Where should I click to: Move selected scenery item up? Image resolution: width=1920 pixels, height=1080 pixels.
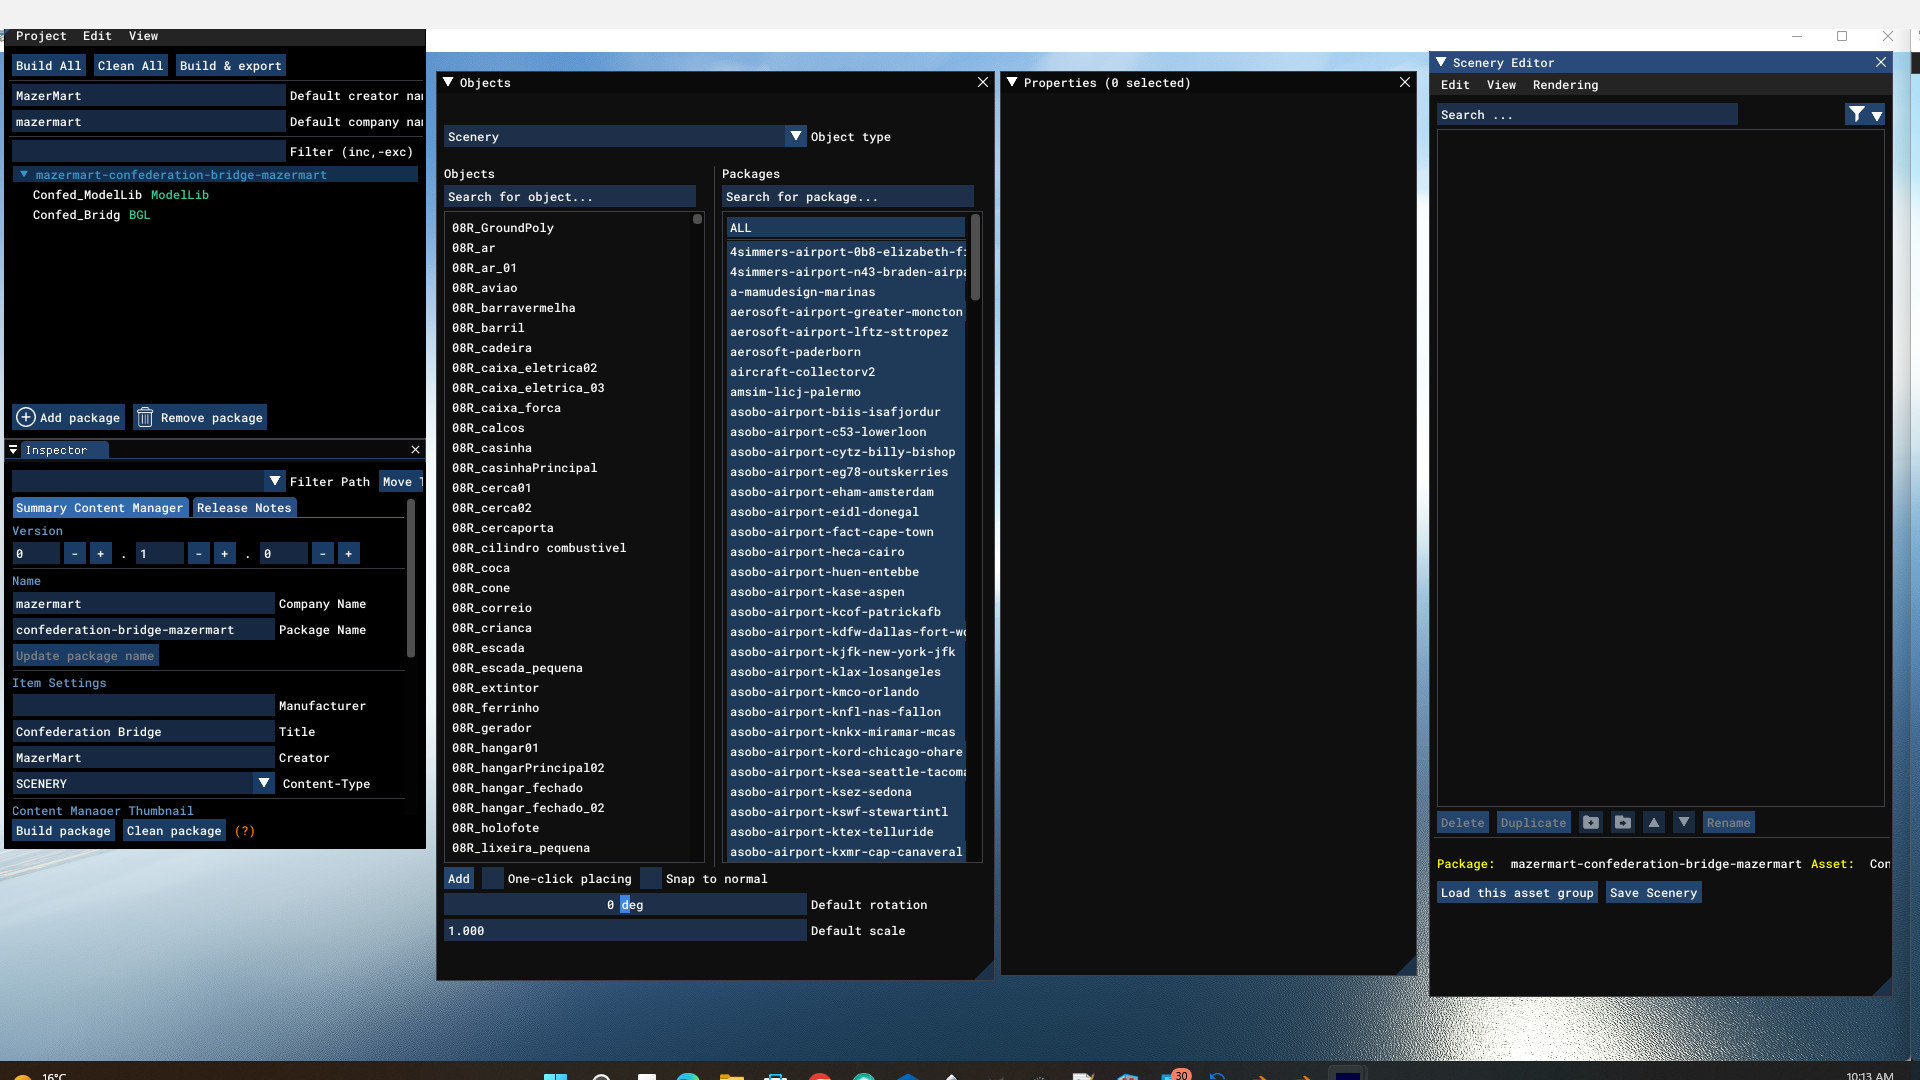pos(1654,823)
